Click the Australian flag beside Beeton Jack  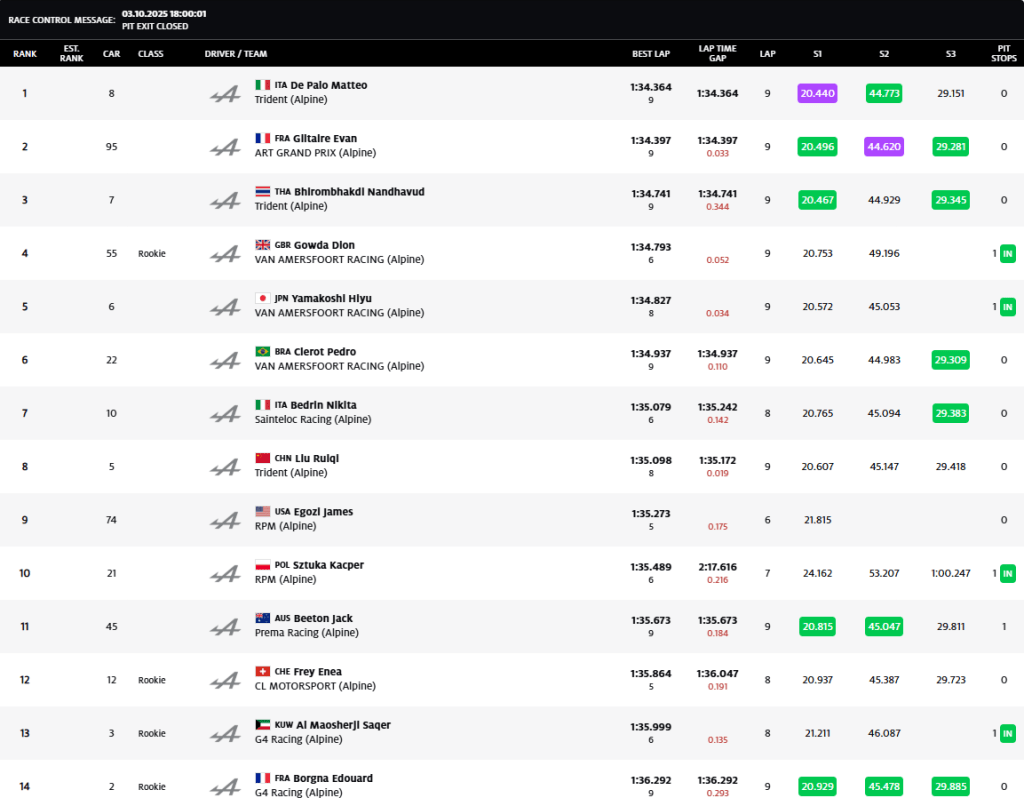tap(263, 618)
